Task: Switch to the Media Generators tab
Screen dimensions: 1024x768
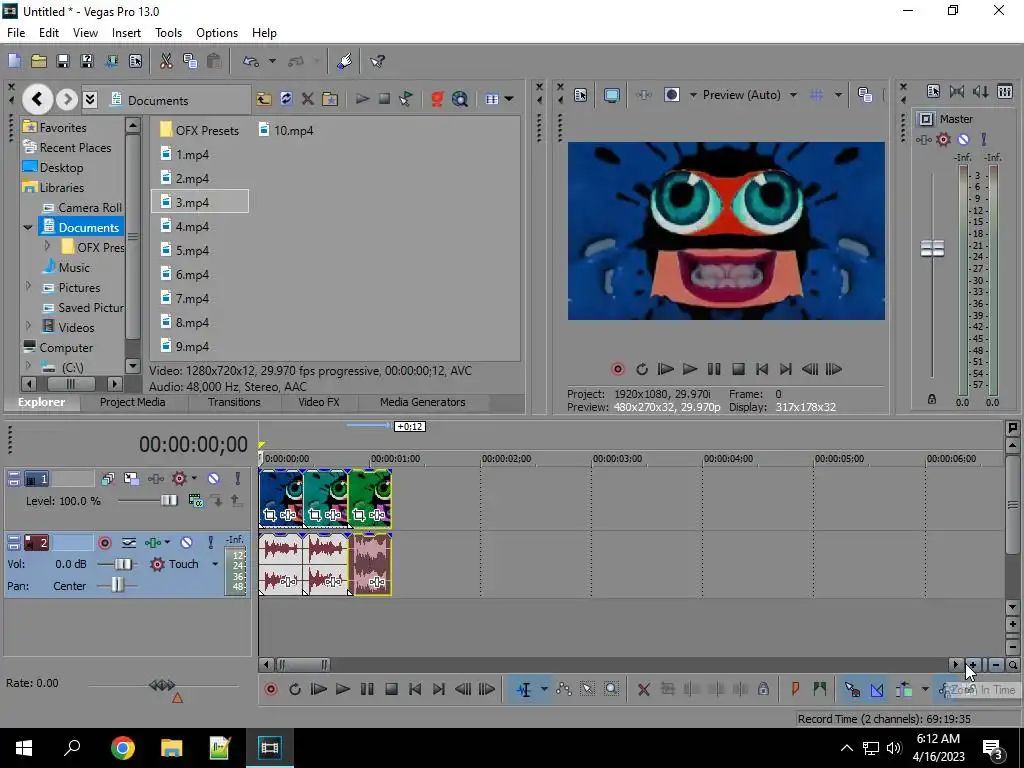Action: pos(423,402)
